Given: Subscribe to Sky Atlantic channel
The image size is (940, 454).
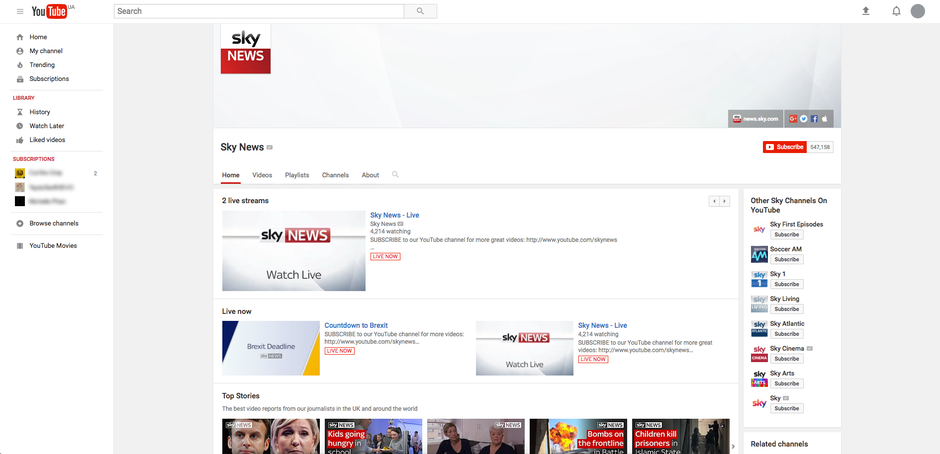Looking at the screenshot, I should click(787, 334).
